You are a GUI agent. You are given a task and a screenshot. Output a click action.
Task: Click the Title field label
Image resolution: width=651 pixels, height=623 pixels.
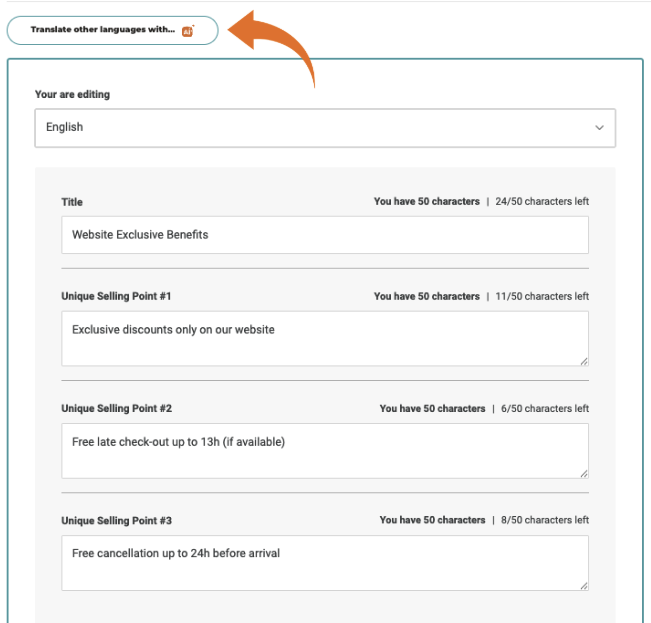72,202
